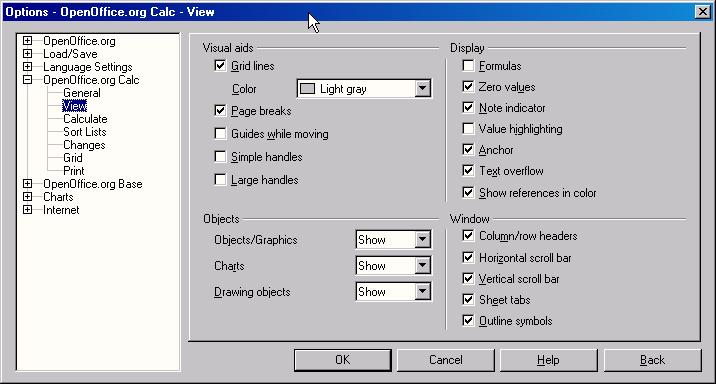Enable Value highlighting checkbox
716x384 pixels.
(x=468, y=128)
